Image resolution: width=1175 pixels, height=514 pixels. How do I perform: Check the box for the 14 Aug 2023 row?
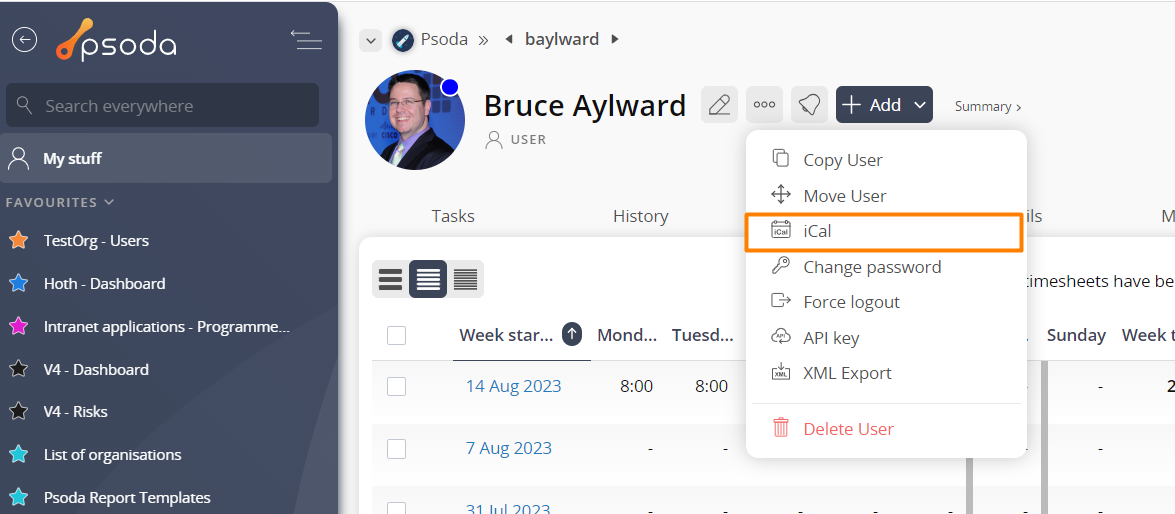[397, 386]
